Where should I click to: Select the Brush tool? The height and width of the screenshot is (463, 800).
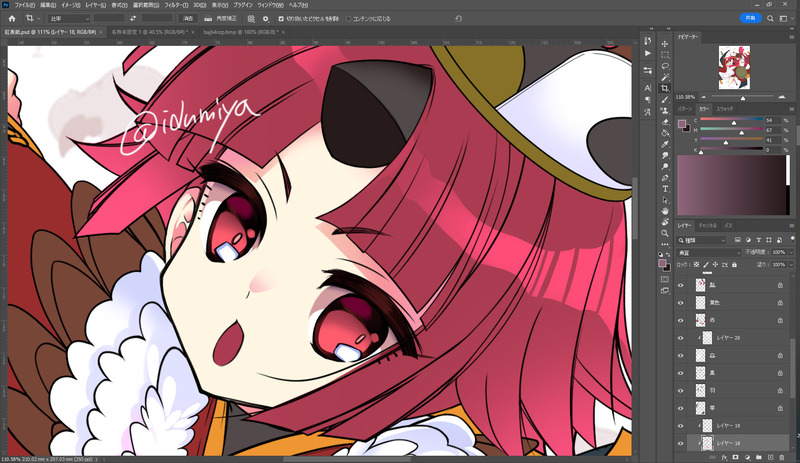click(665, 100)
